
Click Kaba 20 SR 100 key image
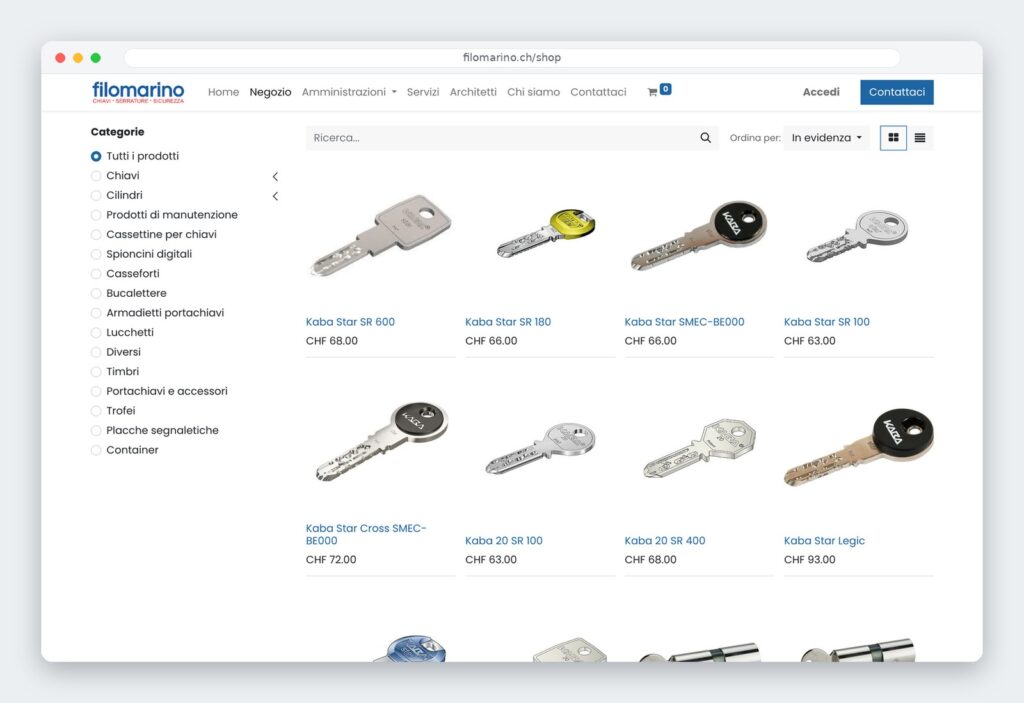pos(540,448)
